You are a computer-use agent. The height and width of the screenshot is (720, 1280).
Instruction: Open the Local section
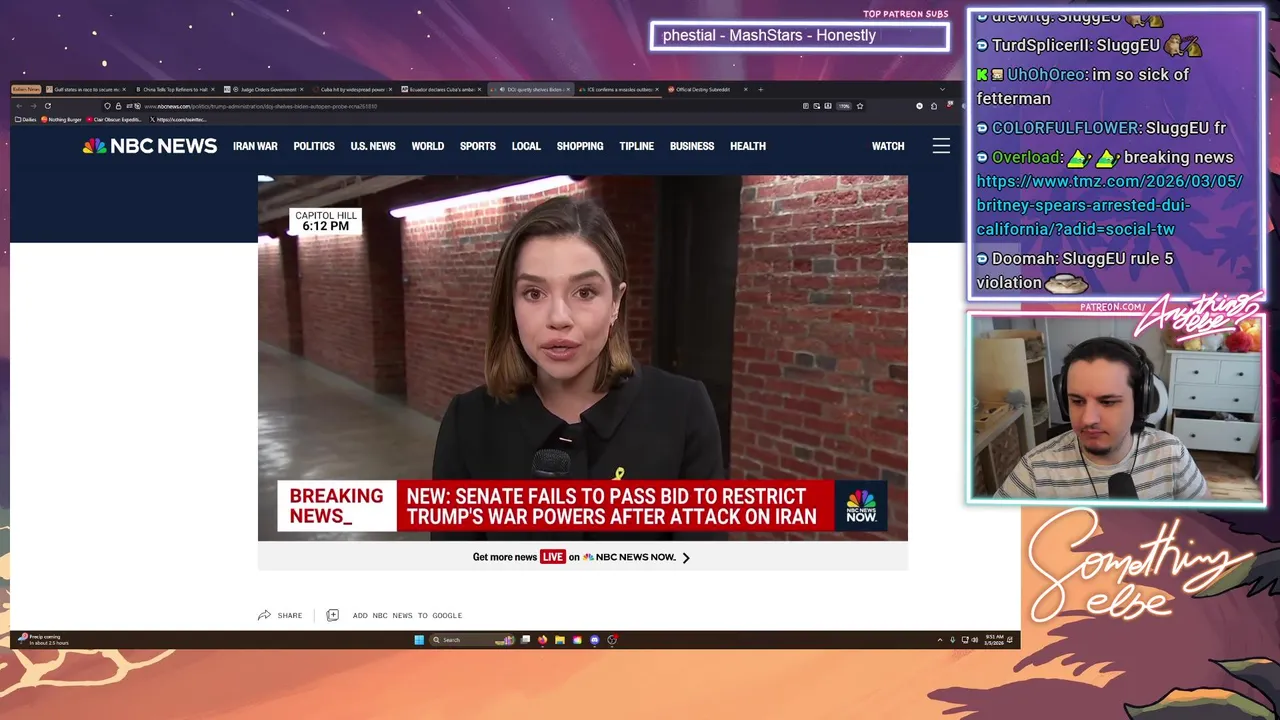526,146
